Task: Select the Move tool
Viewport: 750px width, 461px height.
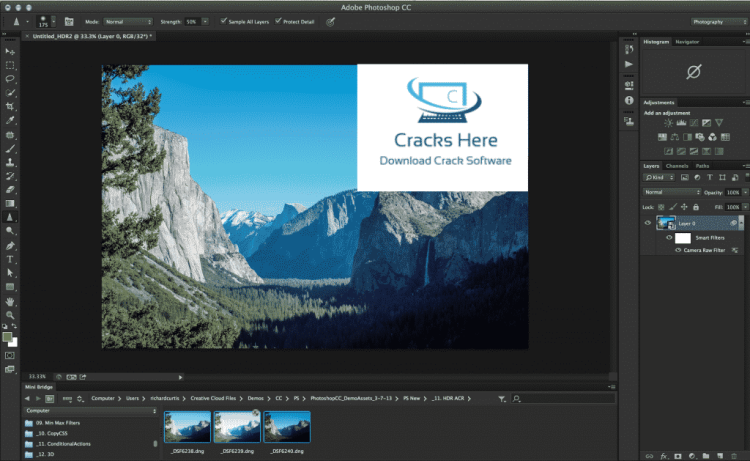Action: tap(10, 51)
